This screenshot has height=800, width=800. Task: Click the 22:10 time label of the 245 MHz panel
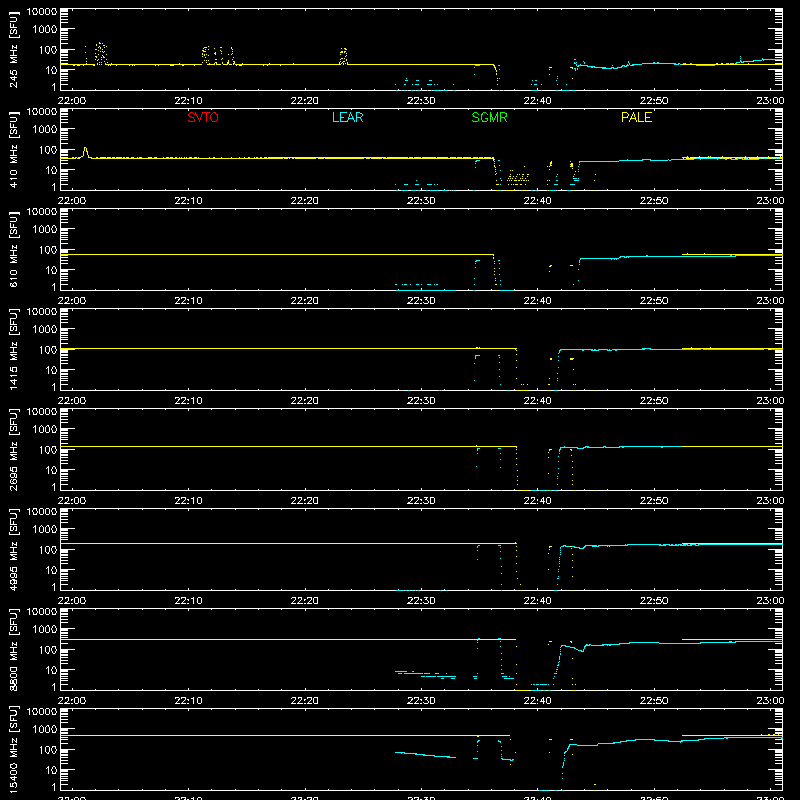point(188,101)
